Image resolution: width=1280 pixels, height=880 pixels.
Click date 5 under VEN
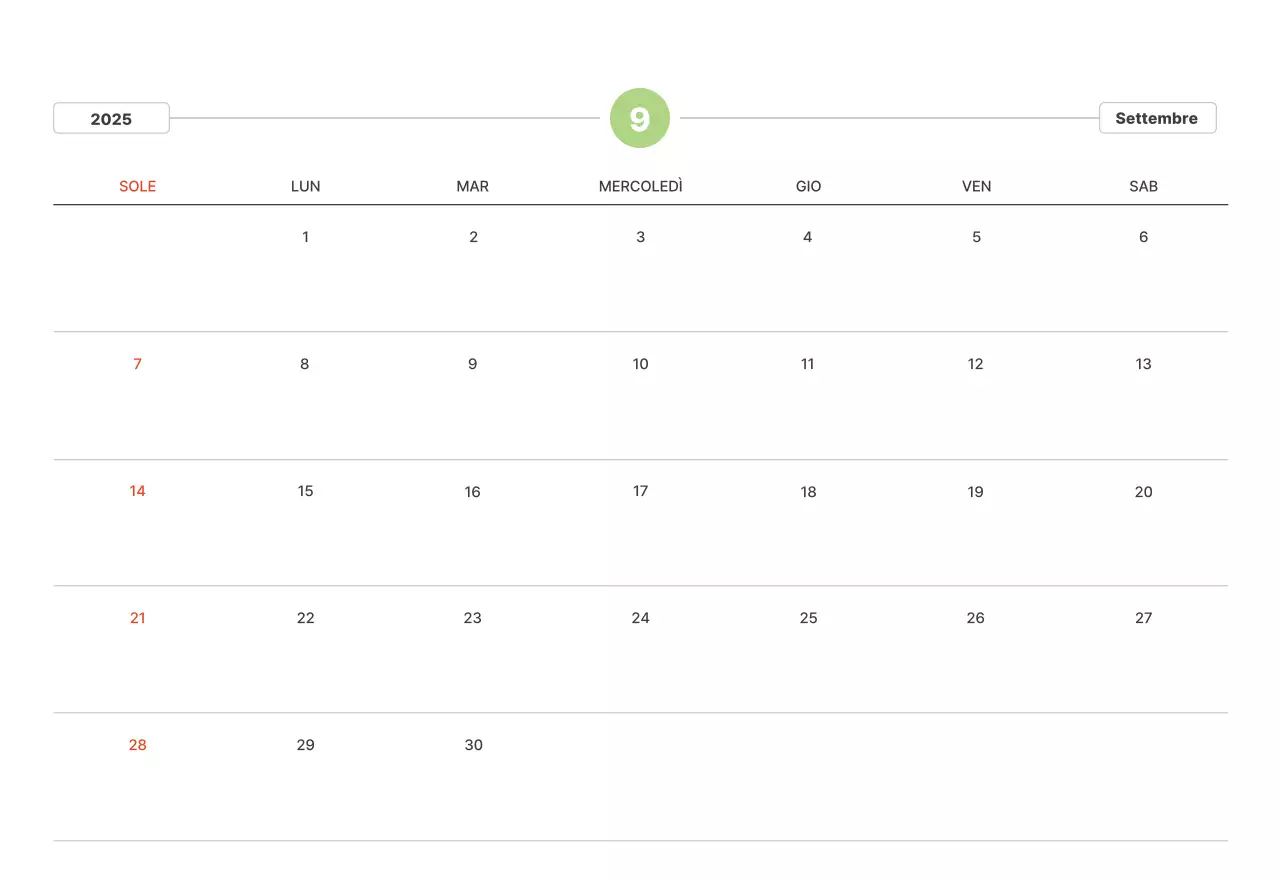click(x=976, y=237)
